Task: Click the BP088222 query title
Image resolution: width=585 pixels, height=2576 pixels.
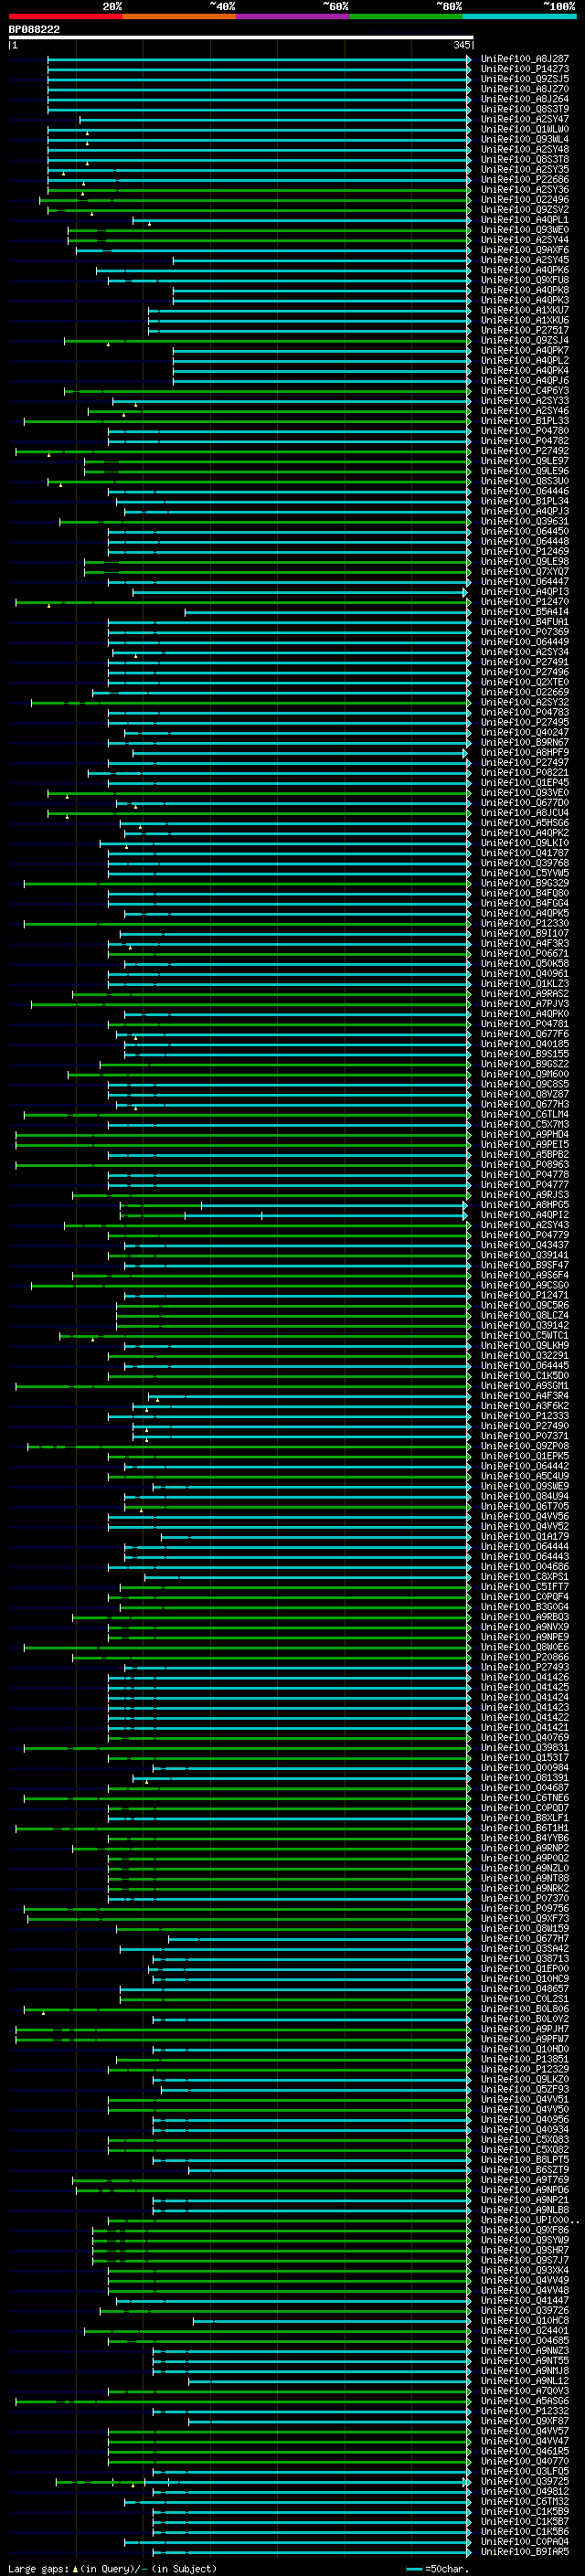Action: point(34,30)
